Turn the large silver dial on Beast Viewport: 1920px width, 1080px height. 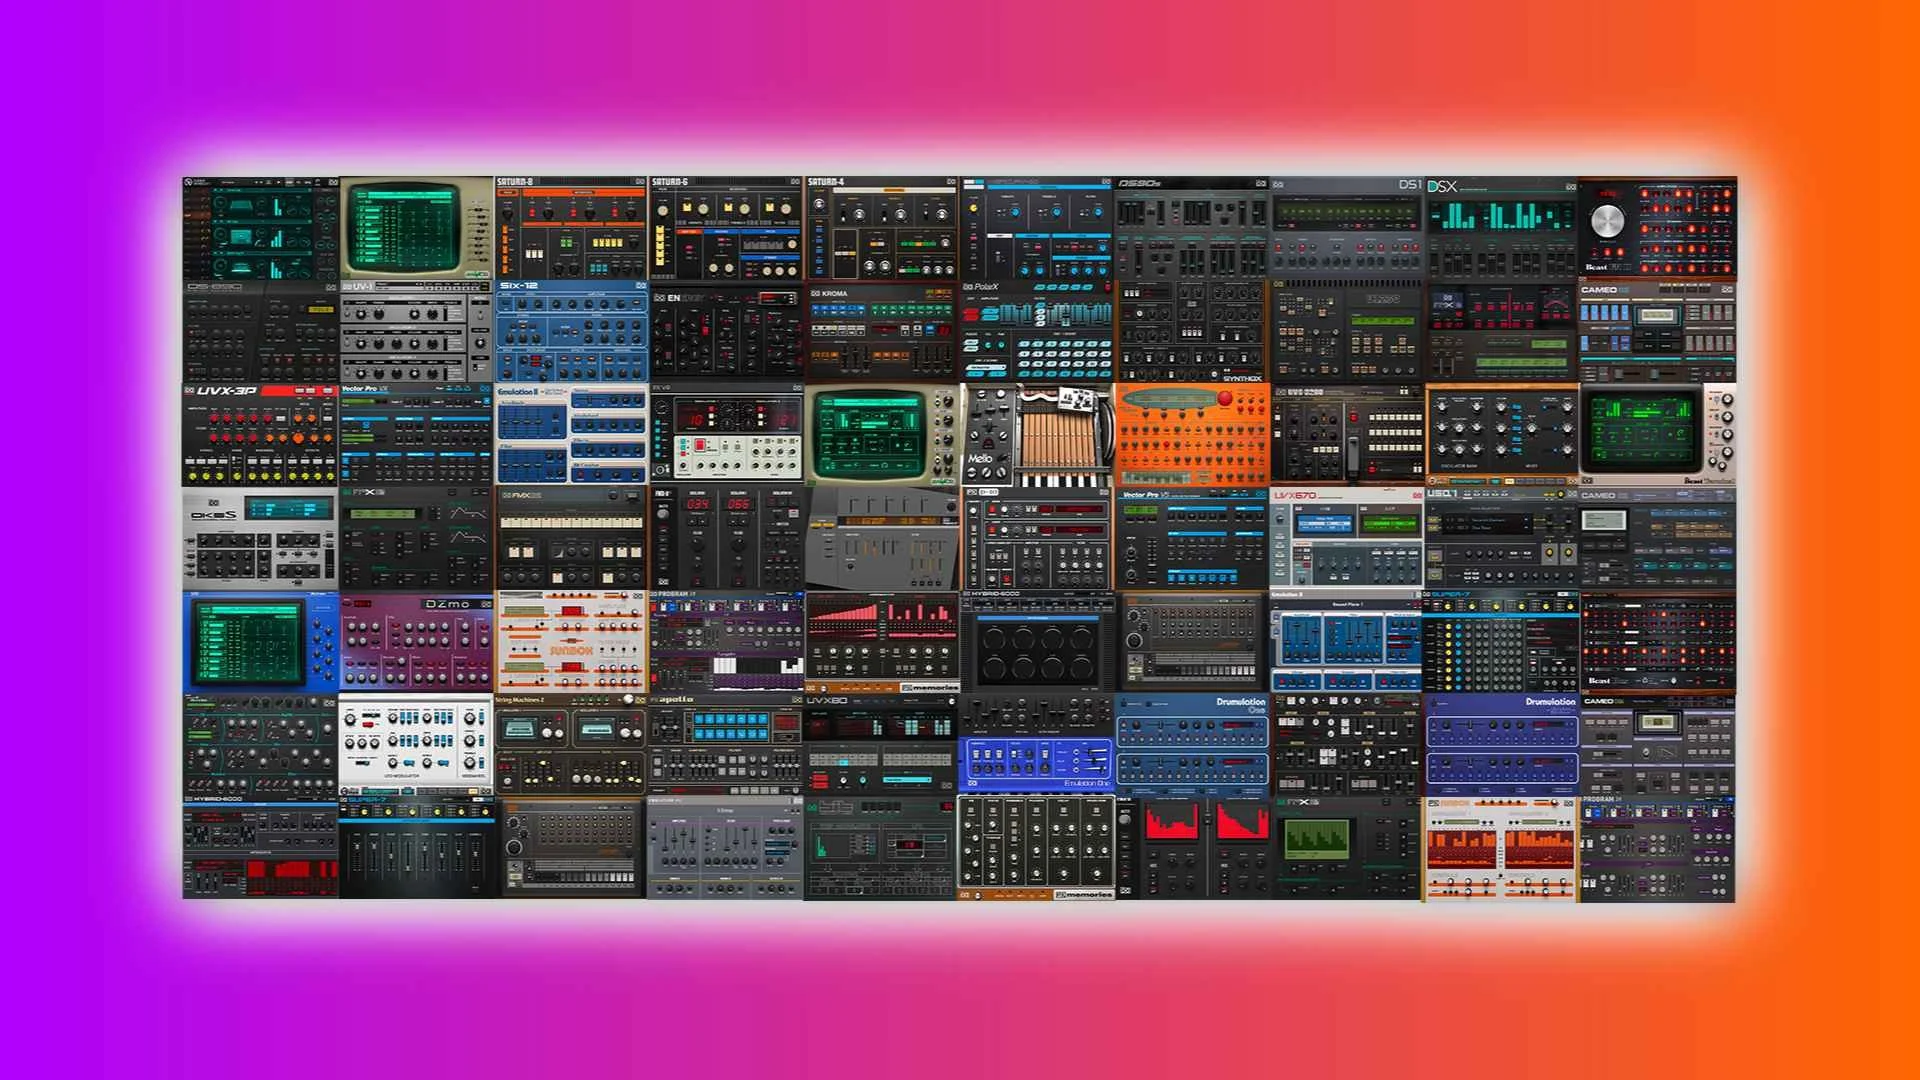tap(1607, 222)
